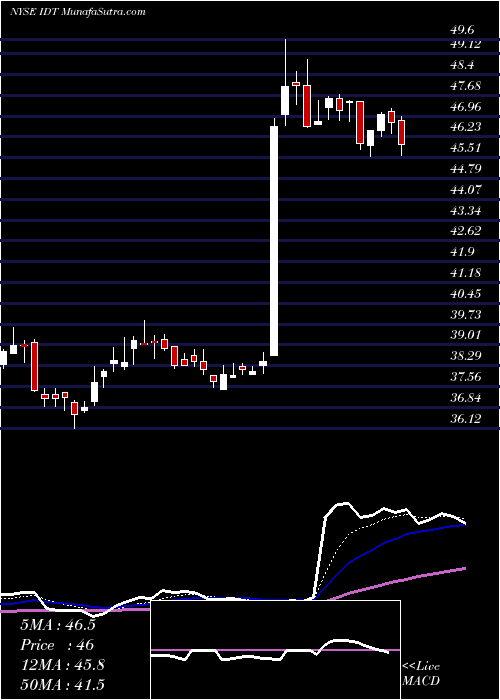Click the Price : 46 readout
Screen dimensions: 500x700
click(57, 645)
